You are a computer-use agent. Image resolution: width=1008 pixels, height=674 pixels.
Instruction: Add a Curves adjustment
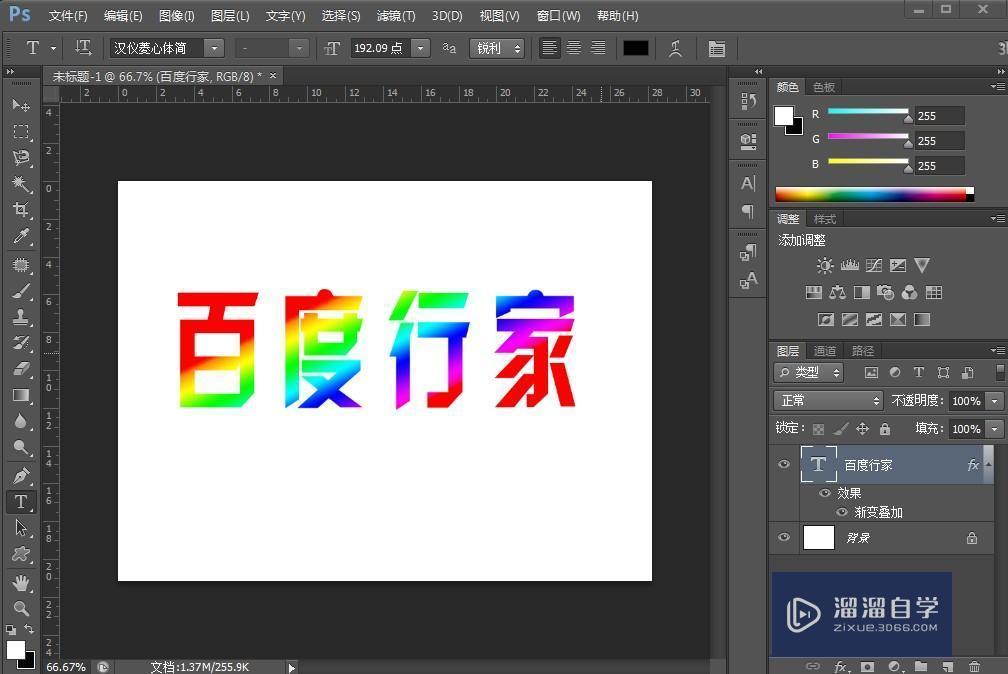click(x=874, y=265)
